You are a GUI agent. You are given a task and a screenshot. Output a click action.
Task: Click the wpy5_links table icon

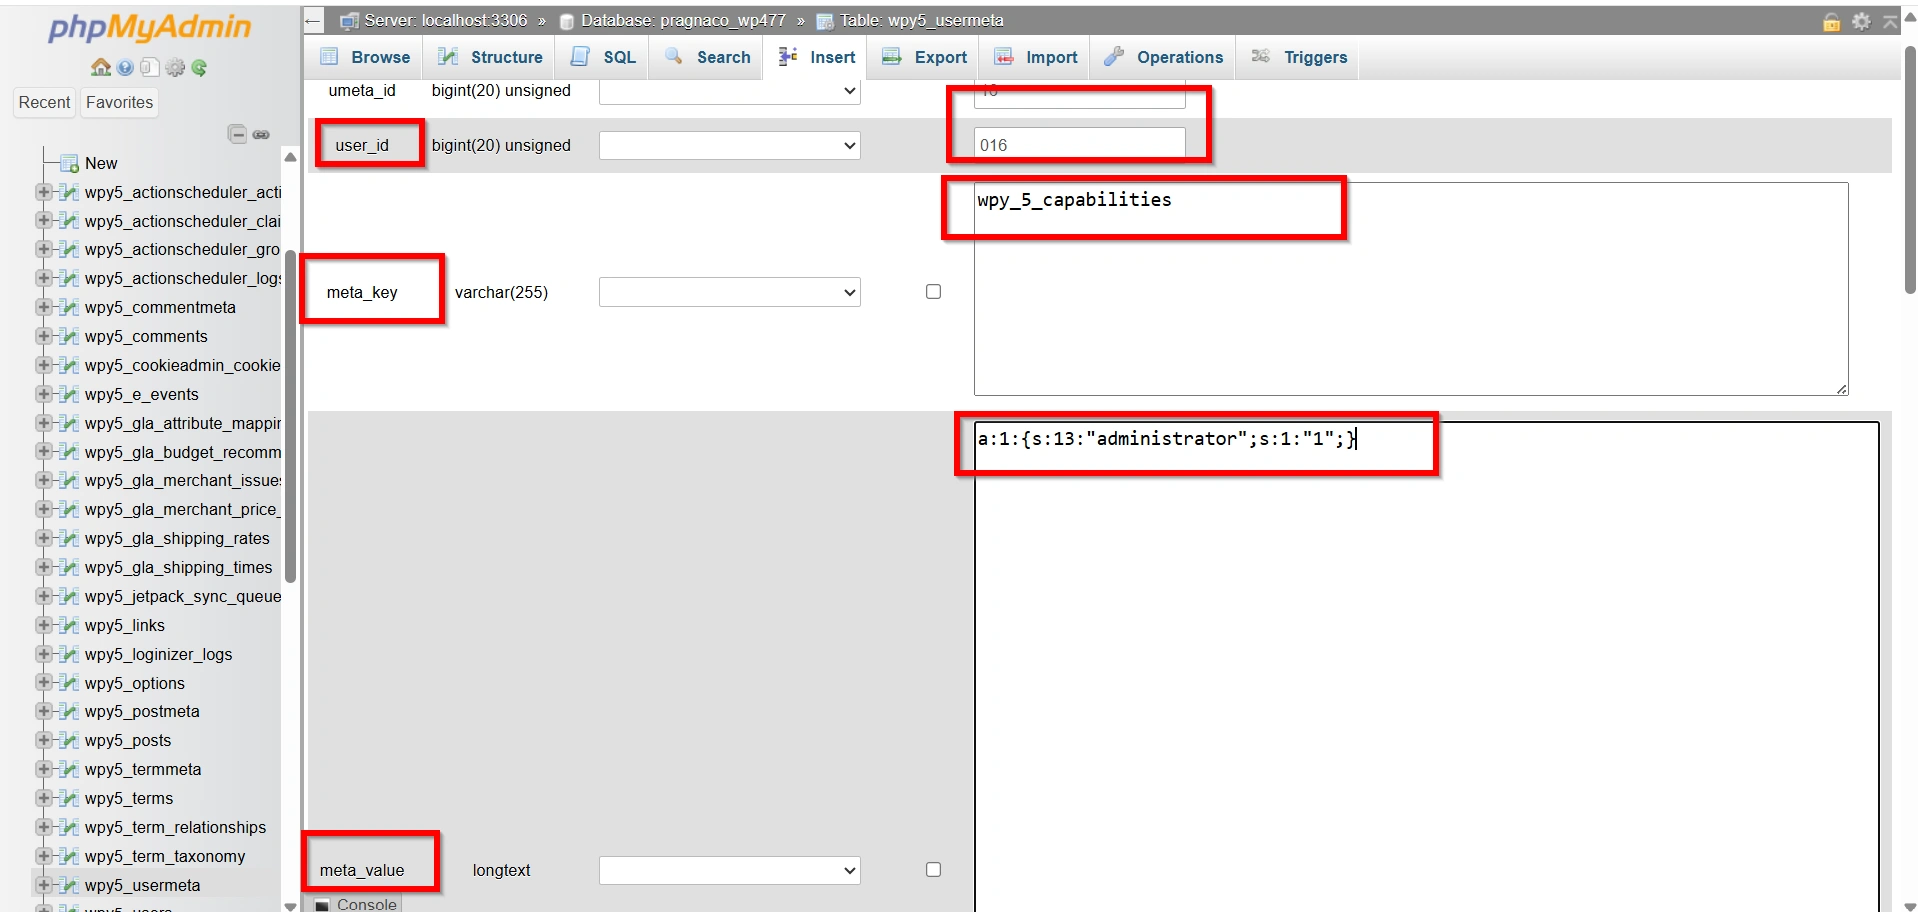click(69, 625)
